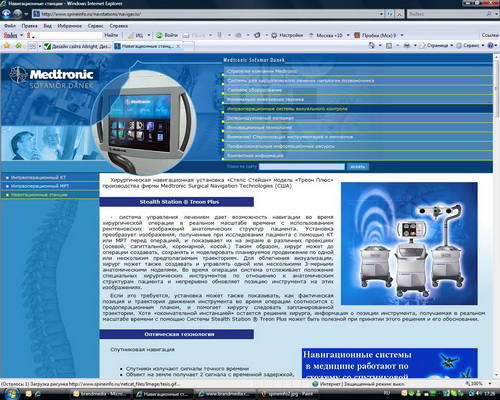Viewport: 500px width, 400px height.
Task: Open the Вид menu
Action: point(48,26)
